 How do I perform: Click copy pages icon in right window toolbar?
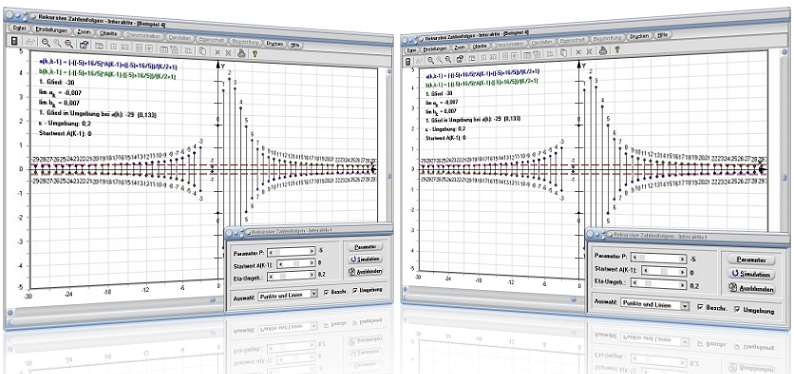click(x=565, y=52)
